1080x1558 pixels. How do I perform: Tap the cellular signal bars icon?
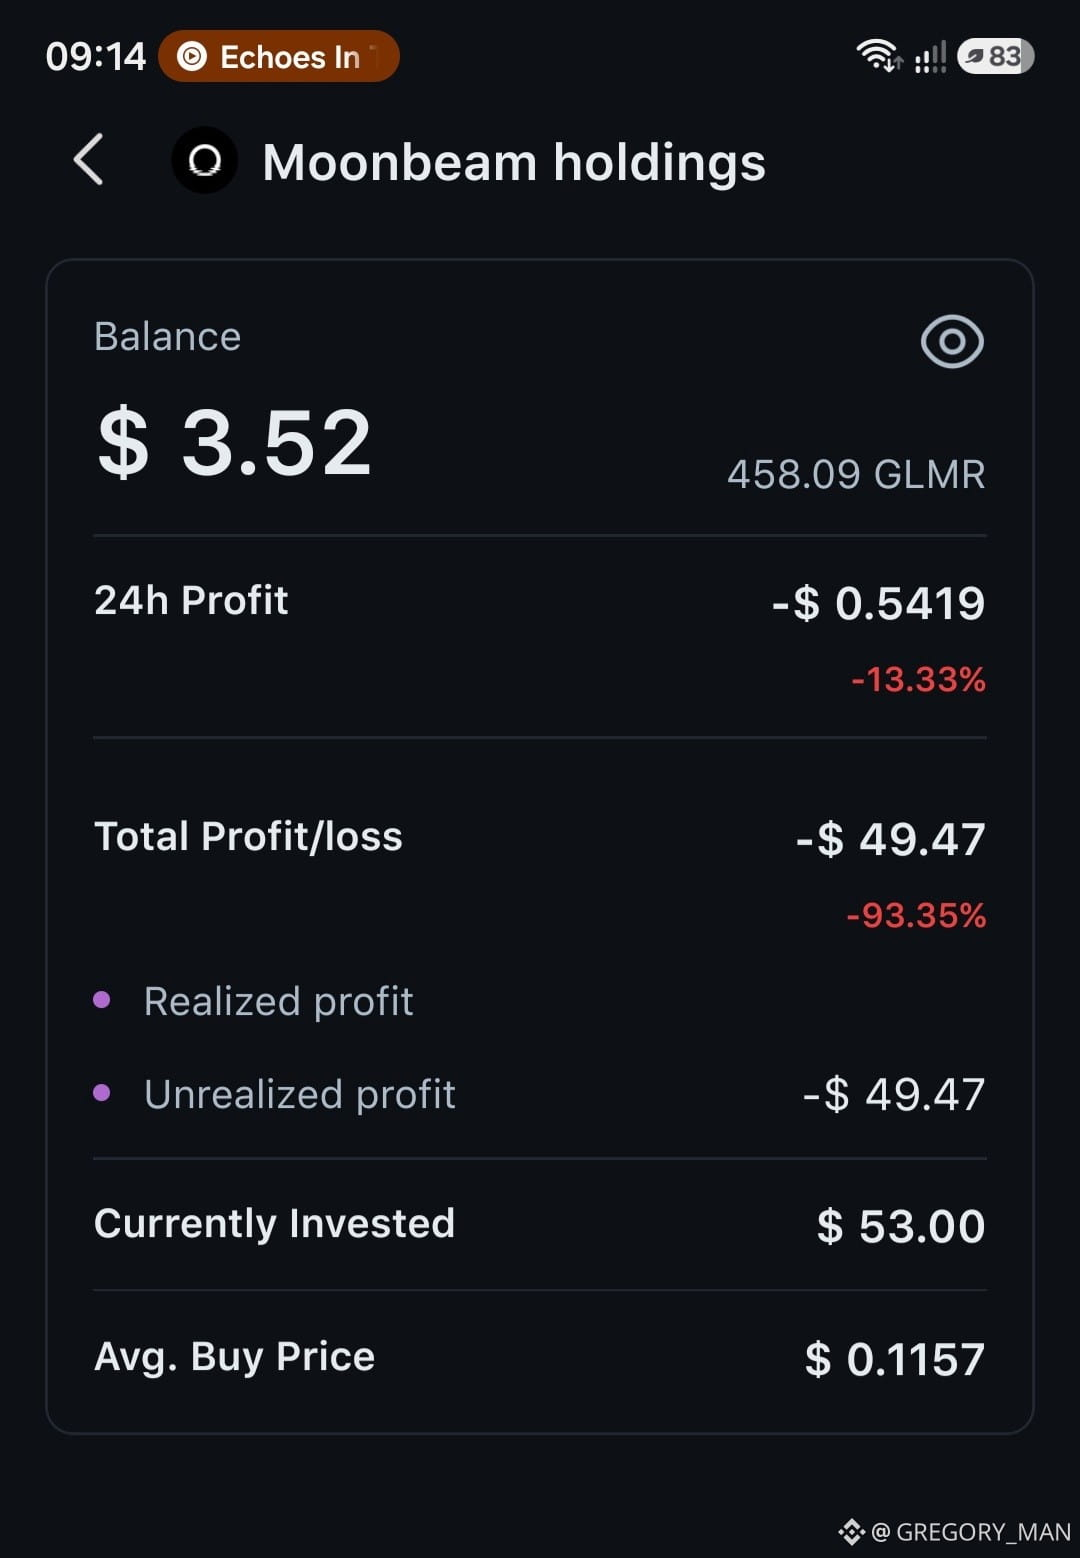point(930,57)
